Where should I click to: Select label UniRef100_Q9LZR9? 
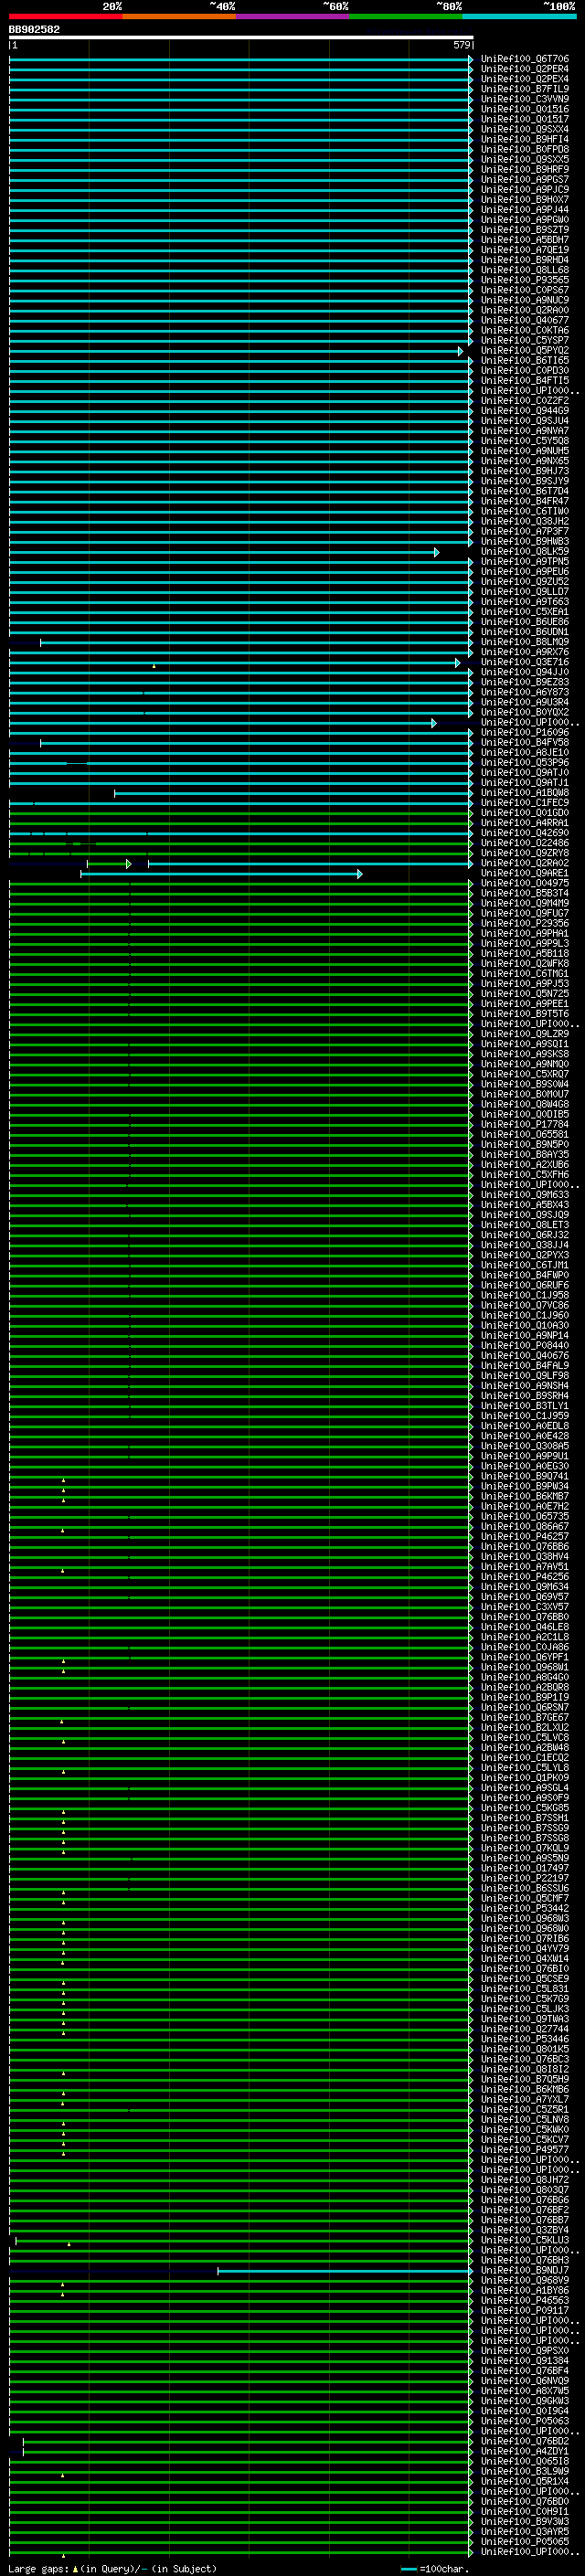pos(525,1034)
